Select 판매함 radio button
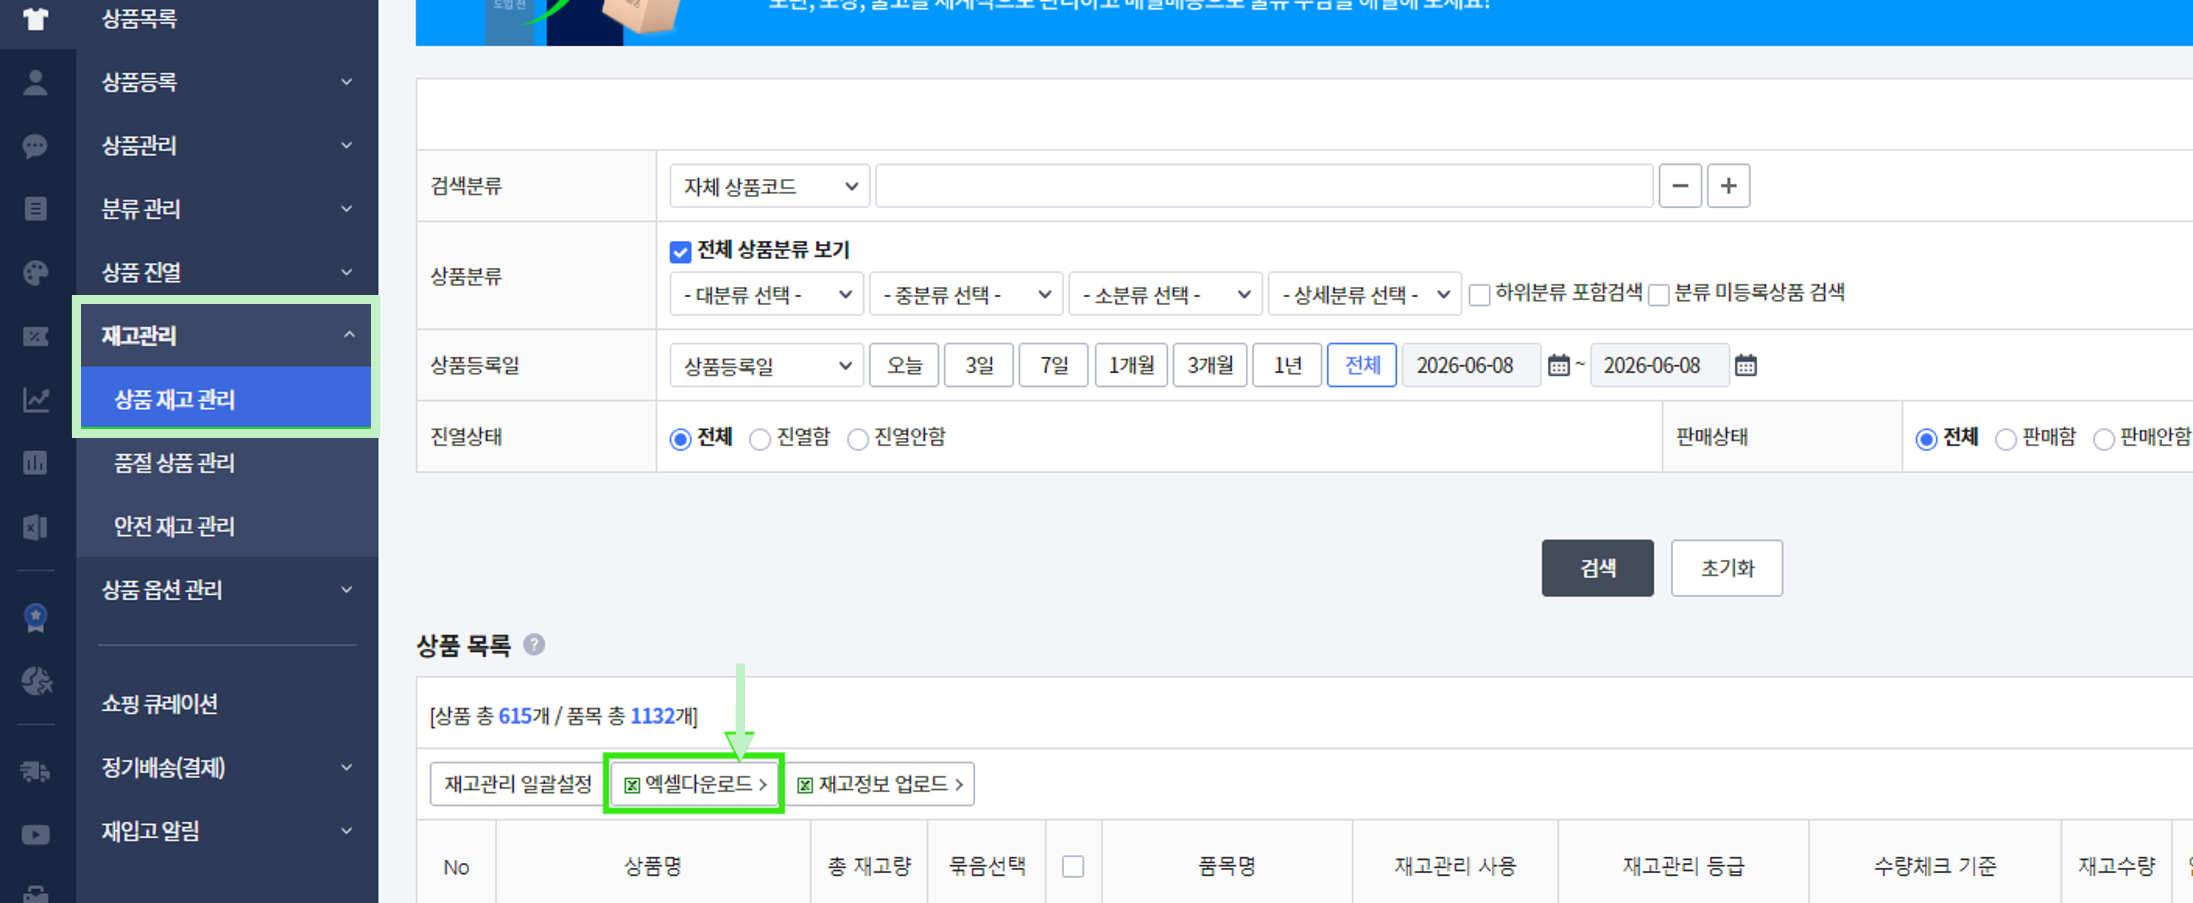The image size is (2193, 903). pyautogui.click(x=2005, y=438)
